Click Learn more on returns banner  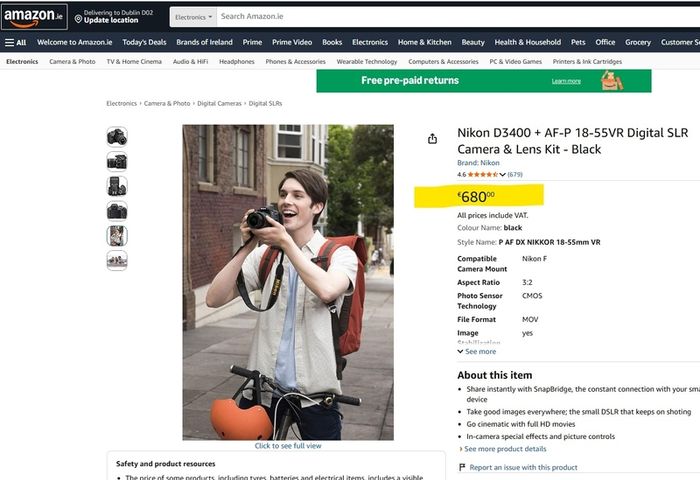tap(566, 81)
